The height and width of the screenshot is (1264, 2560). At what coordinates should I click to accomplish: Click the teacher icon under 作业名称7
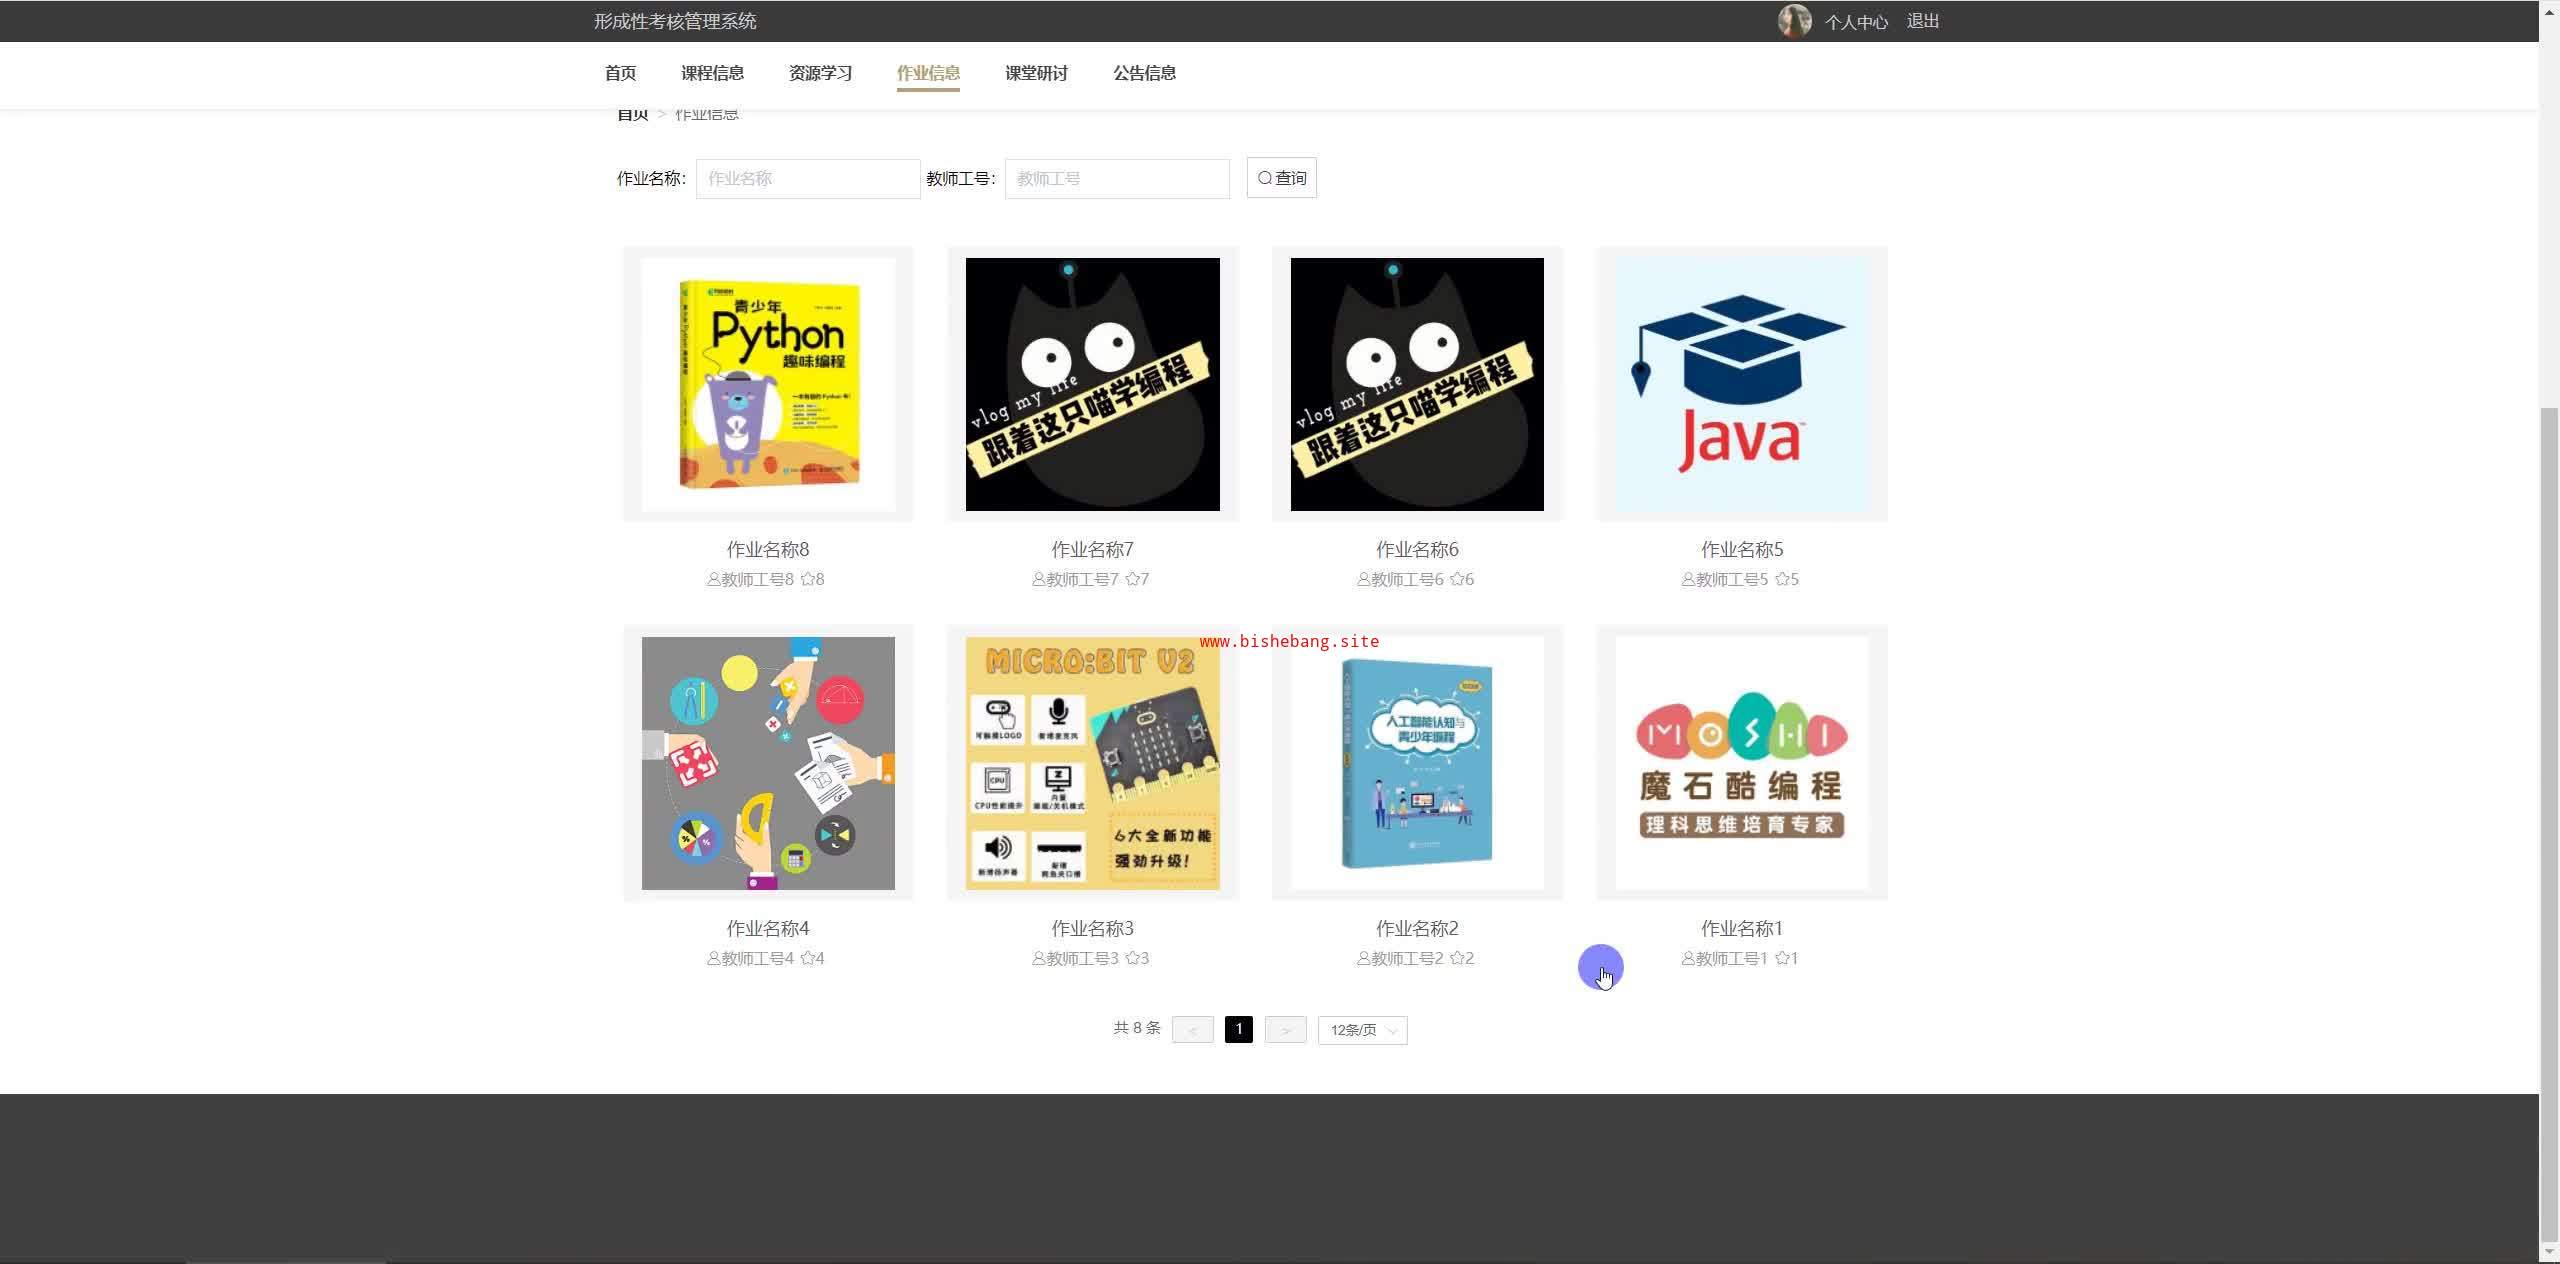click(x=1038, y=579)
